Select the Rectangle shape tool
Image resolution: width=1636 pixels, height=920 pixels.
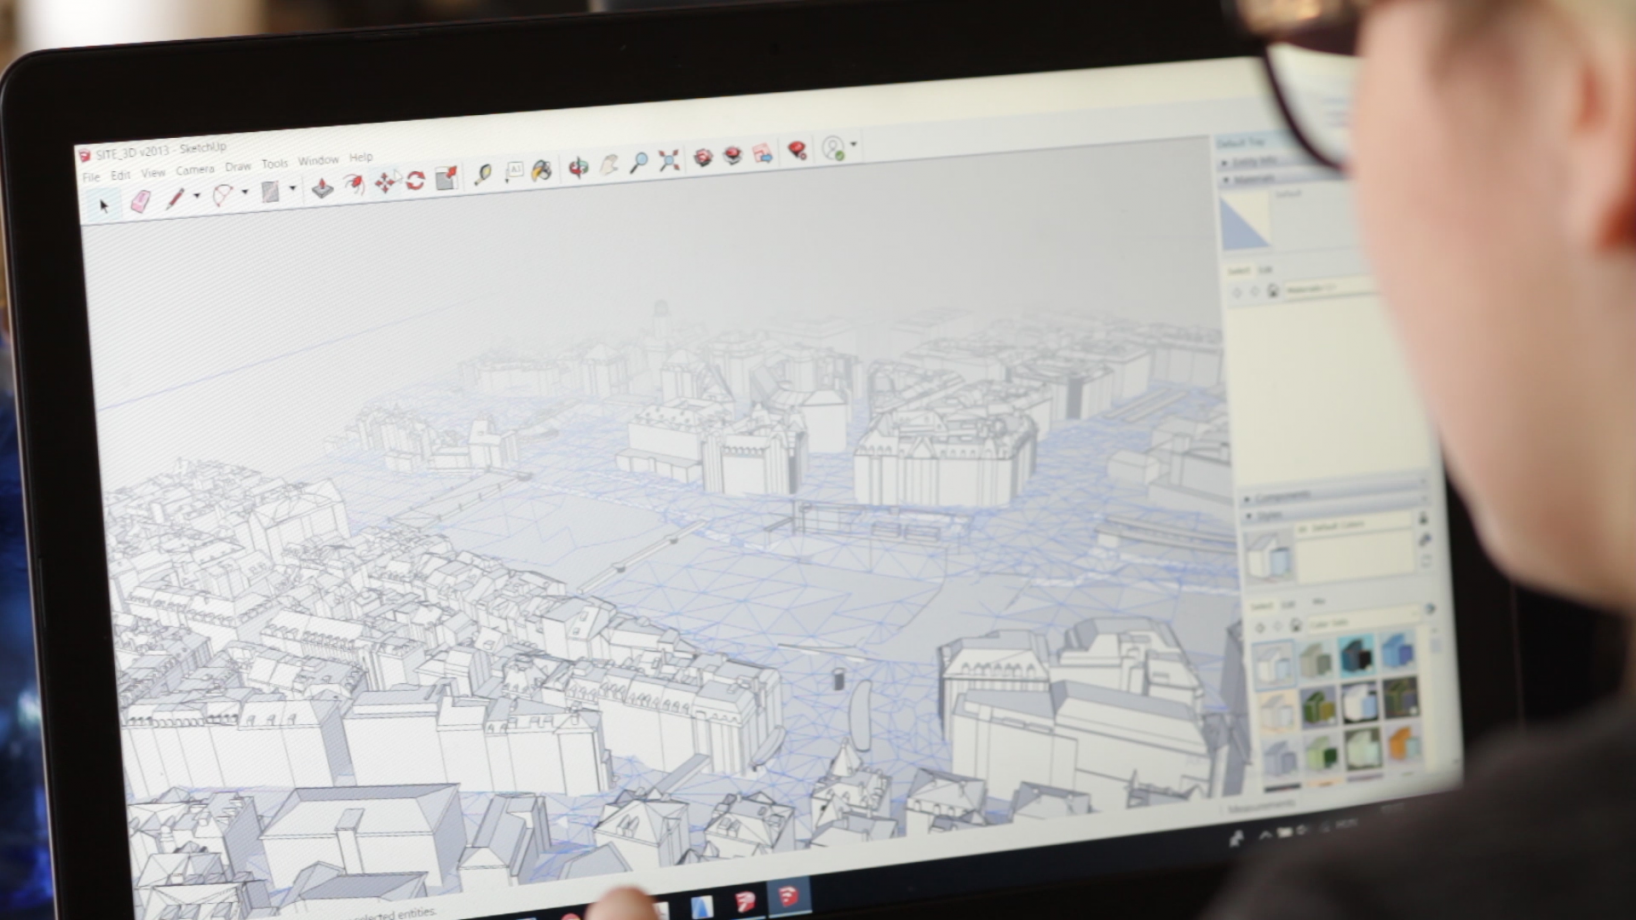270,191
